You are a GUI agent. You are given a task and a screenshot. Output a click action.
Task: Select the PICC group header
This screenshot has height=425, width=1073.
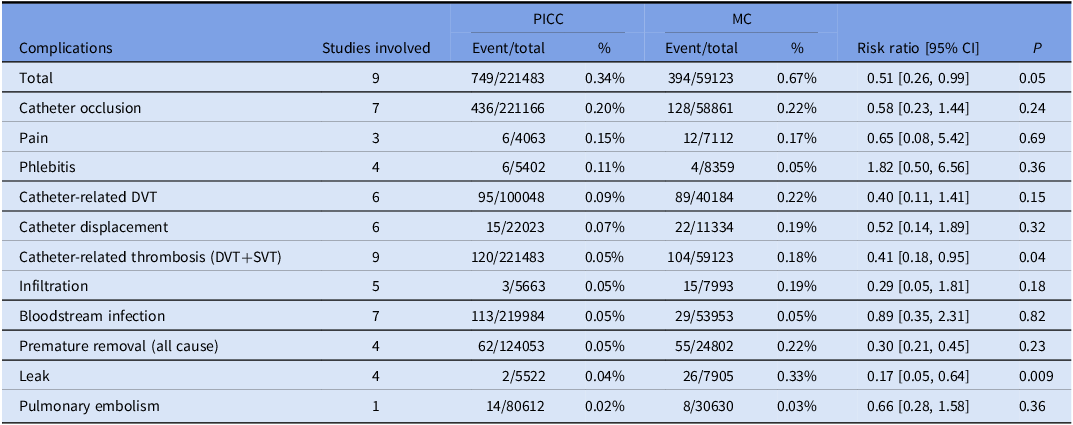pos(546,17)
